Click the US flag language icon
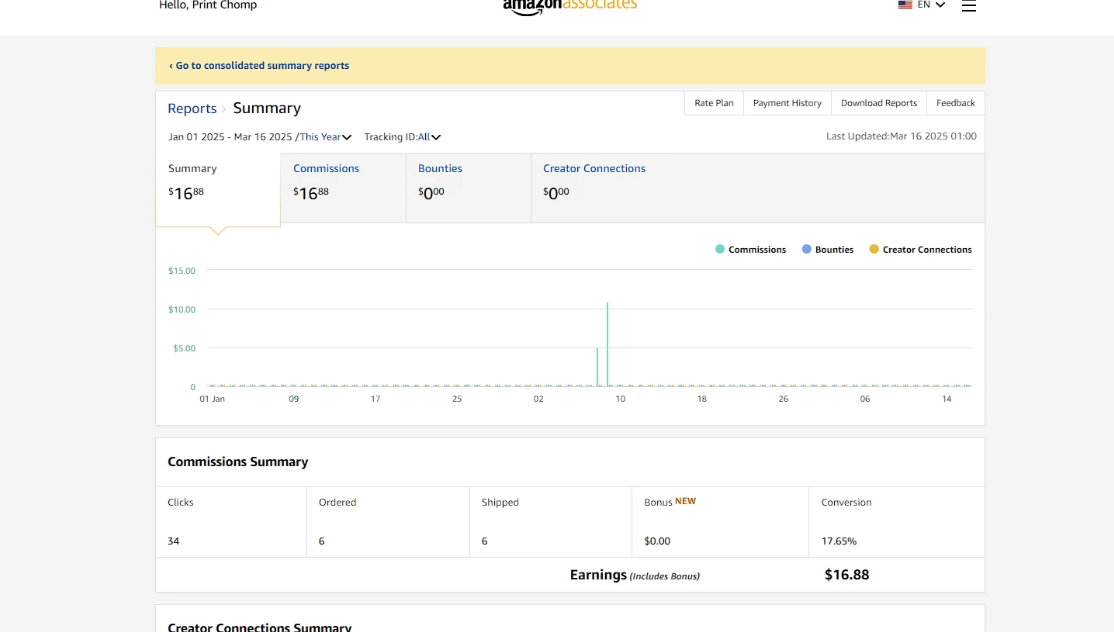This screenshot has width=1114, height=632. (x=905, y=4)
